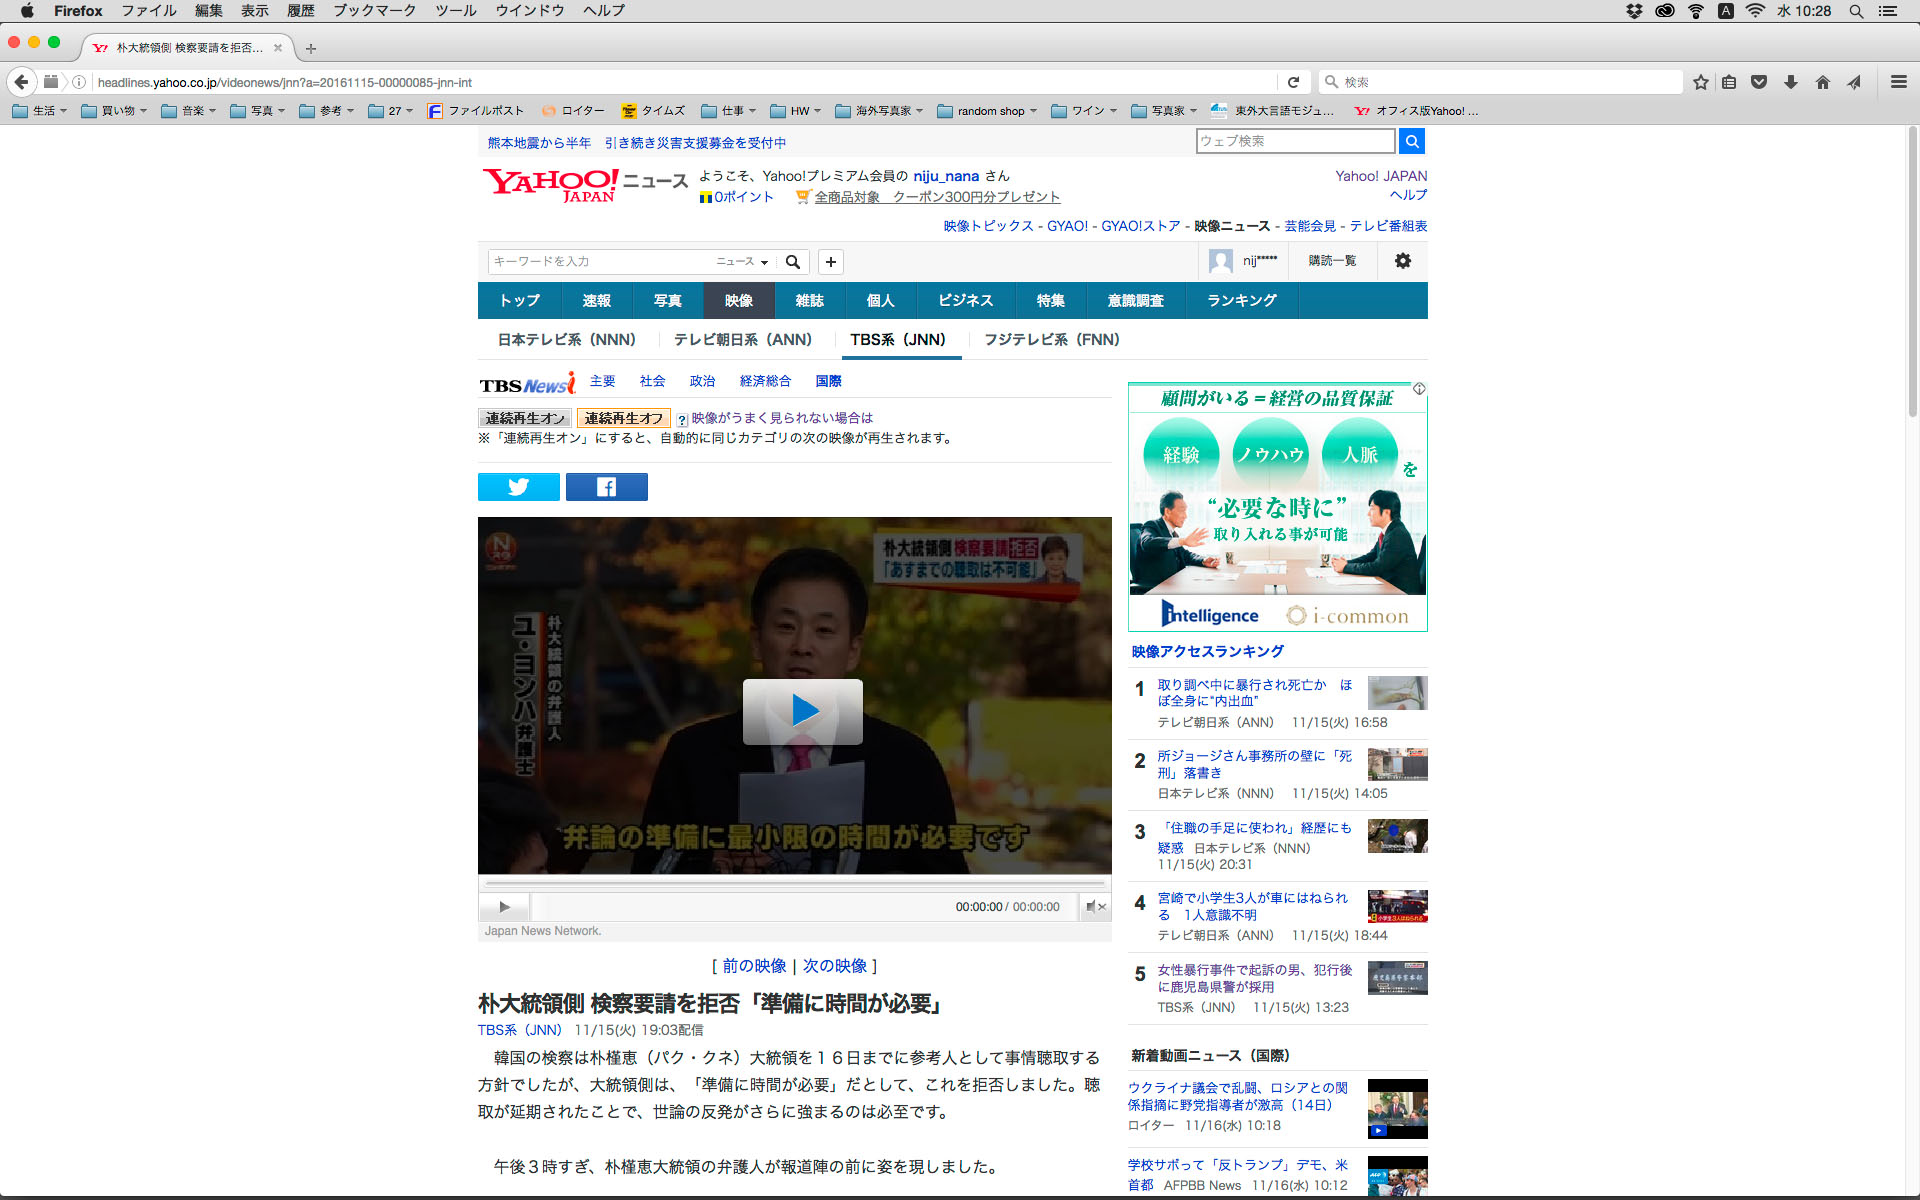The height and width of the screenshot is (1200, 1920).
Task: Click the blue web search magnifier button
Action: click(x=1411, y=141)
